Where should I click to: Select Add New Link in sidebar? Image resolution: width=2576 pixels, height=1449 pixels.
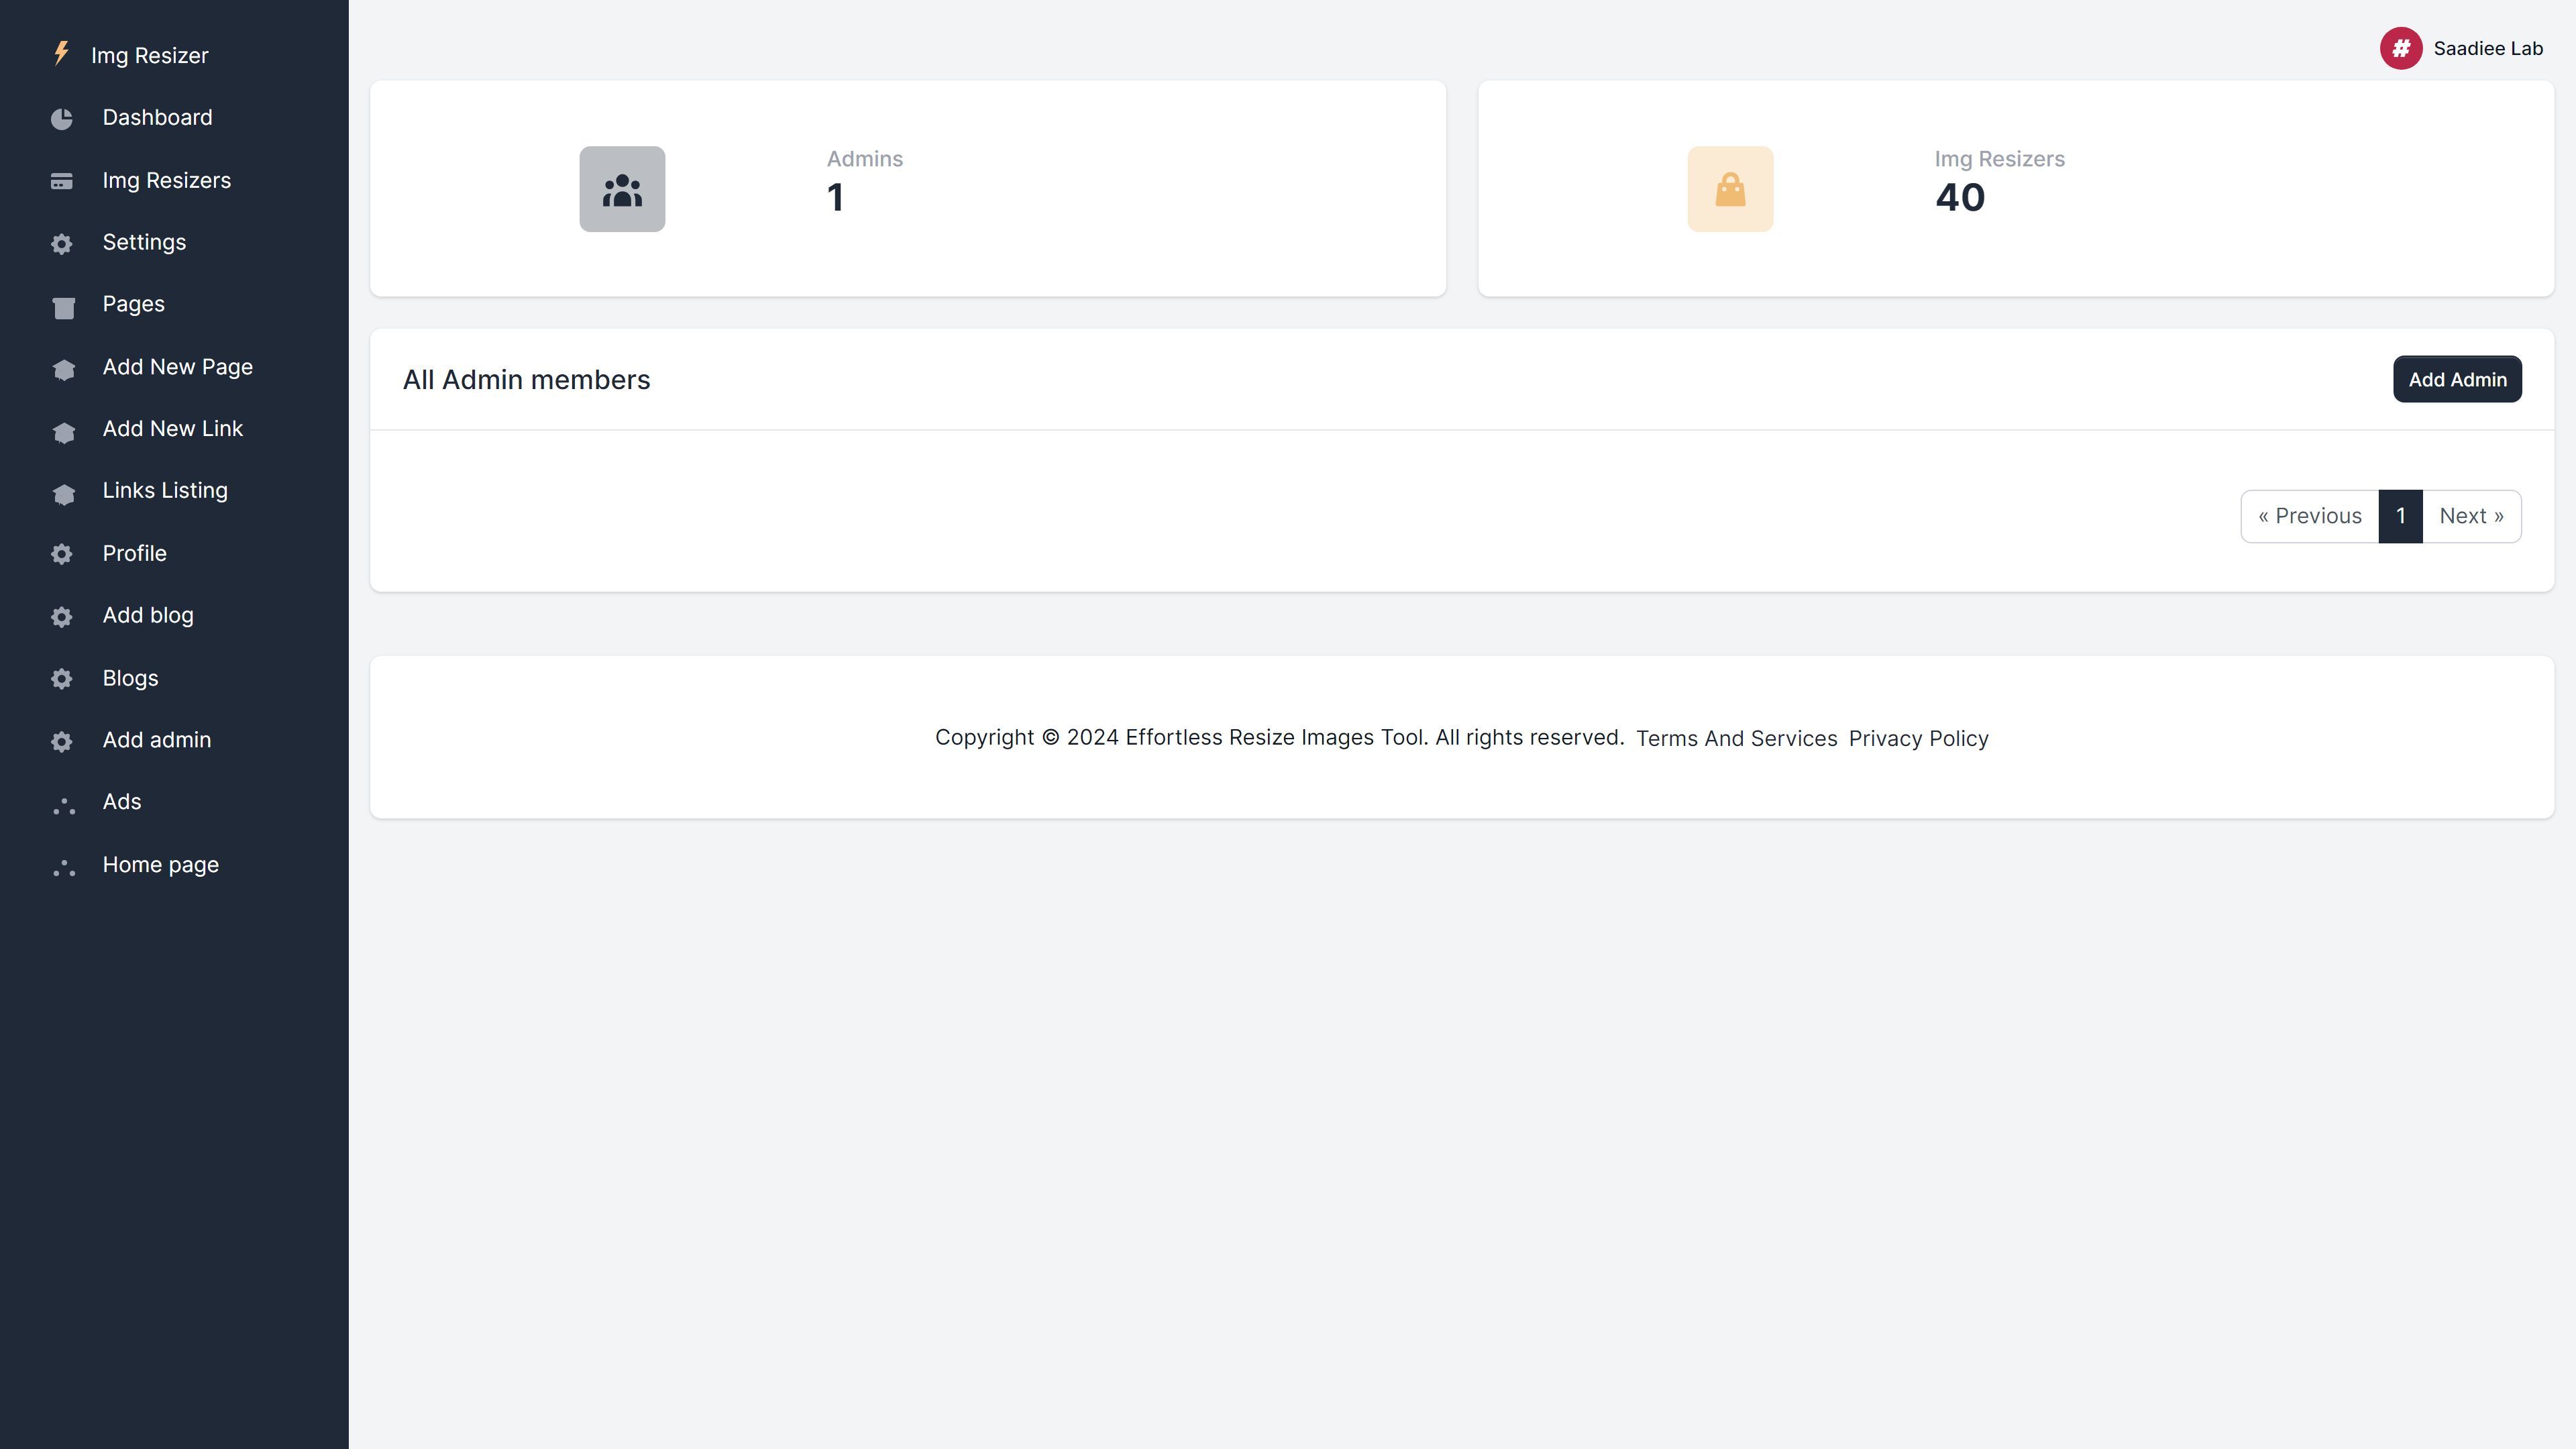(172, 428)
